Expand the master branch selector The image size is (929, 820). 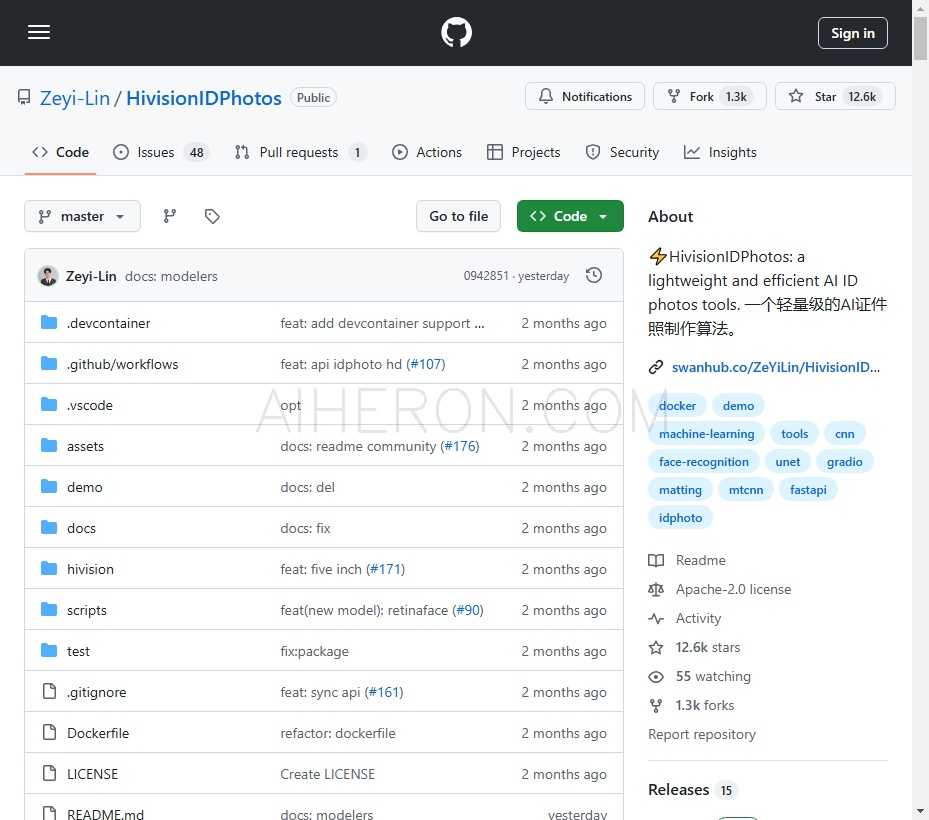point(82,216)
